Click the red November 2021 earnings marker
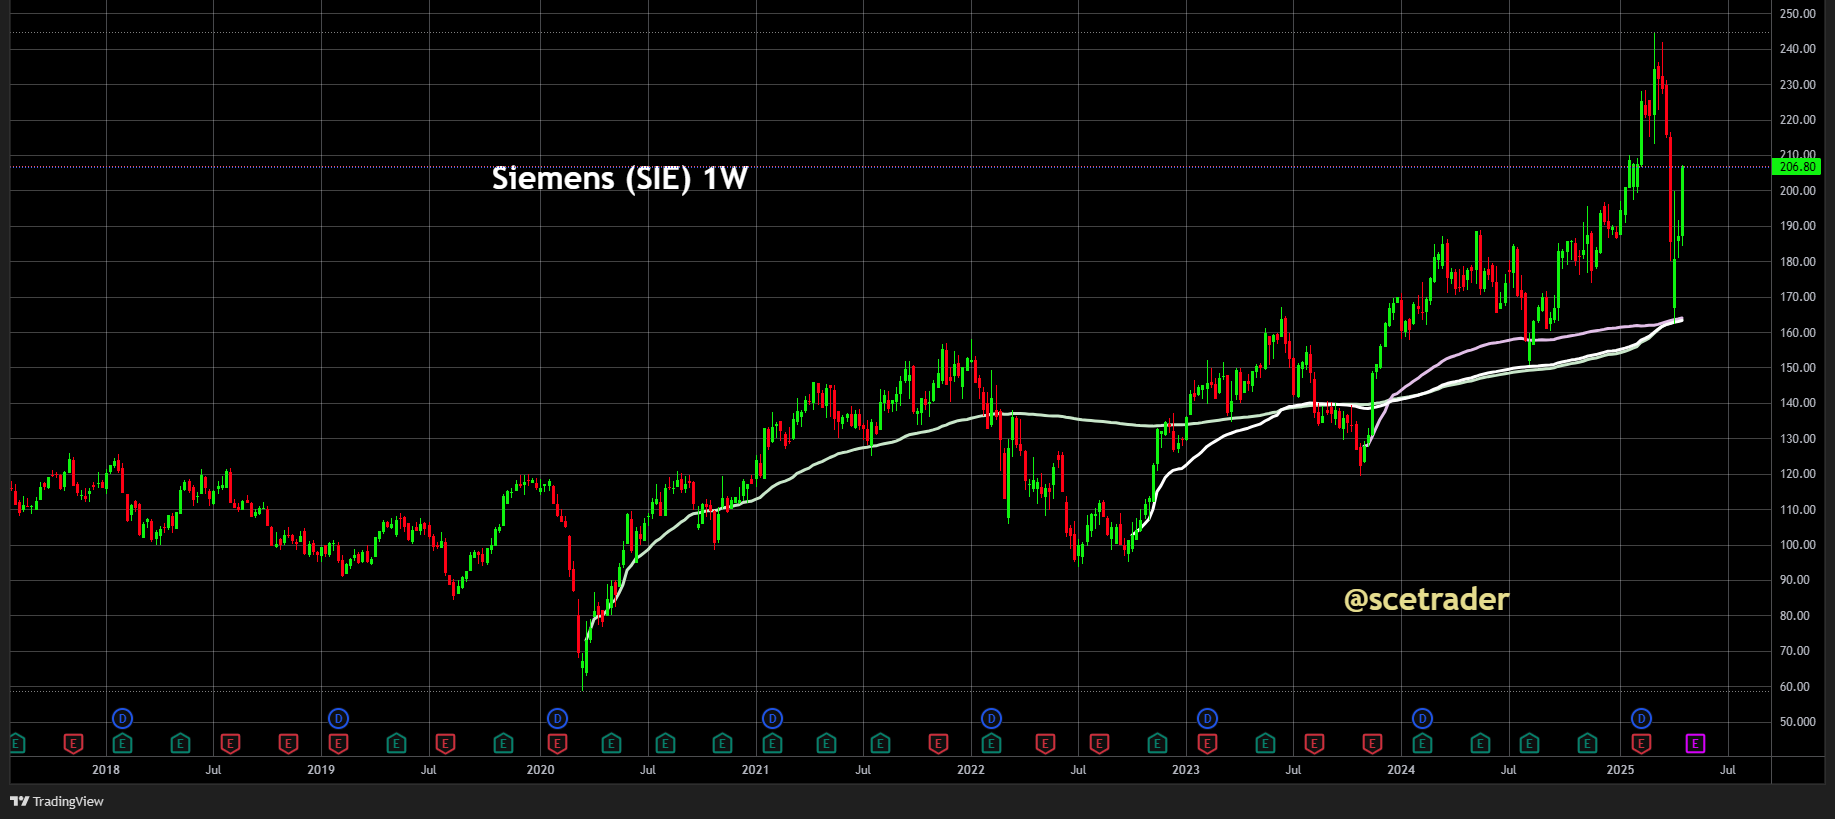This screenshot has width=1835, height=819. (938, 743)
